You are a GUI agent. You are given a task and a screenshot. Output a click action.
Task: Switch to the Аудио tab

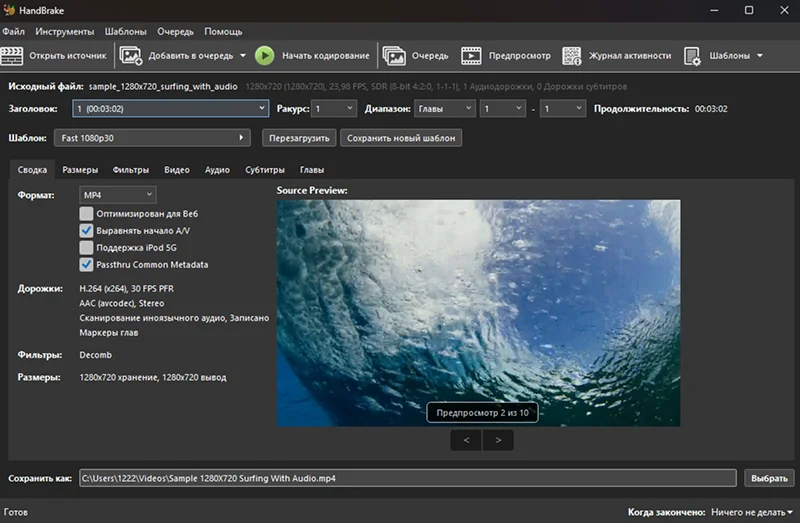[x=217, y=170]
